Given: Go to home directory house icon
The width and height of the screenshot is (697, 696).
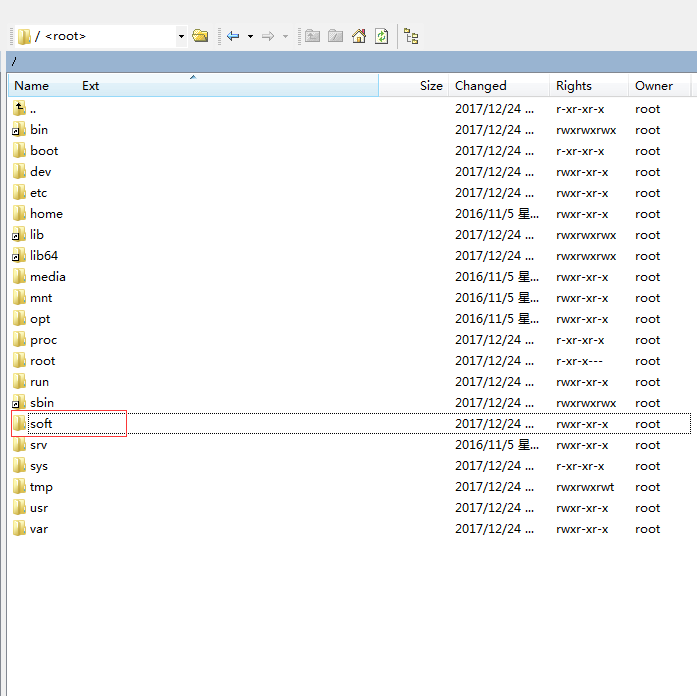Looking at the screenshot, I should pos(359,36).
